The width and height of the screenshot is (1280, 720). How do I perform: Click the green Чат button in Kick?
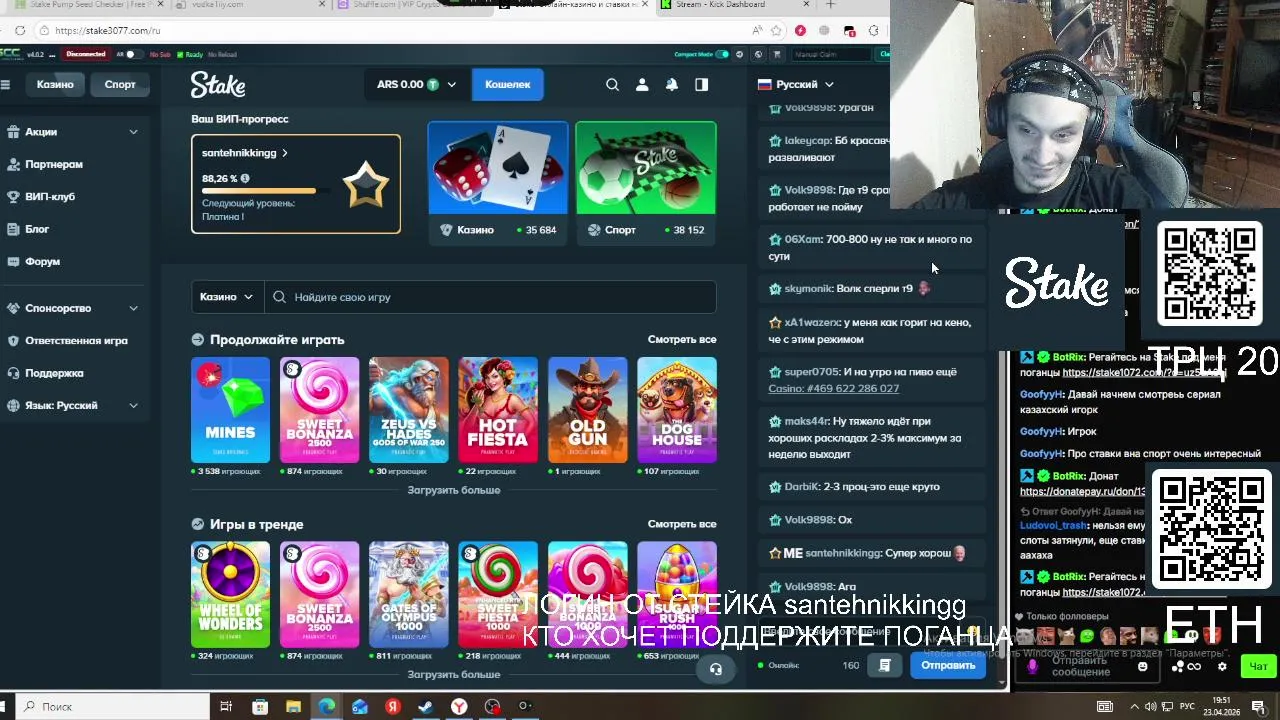click(1258, 666)
